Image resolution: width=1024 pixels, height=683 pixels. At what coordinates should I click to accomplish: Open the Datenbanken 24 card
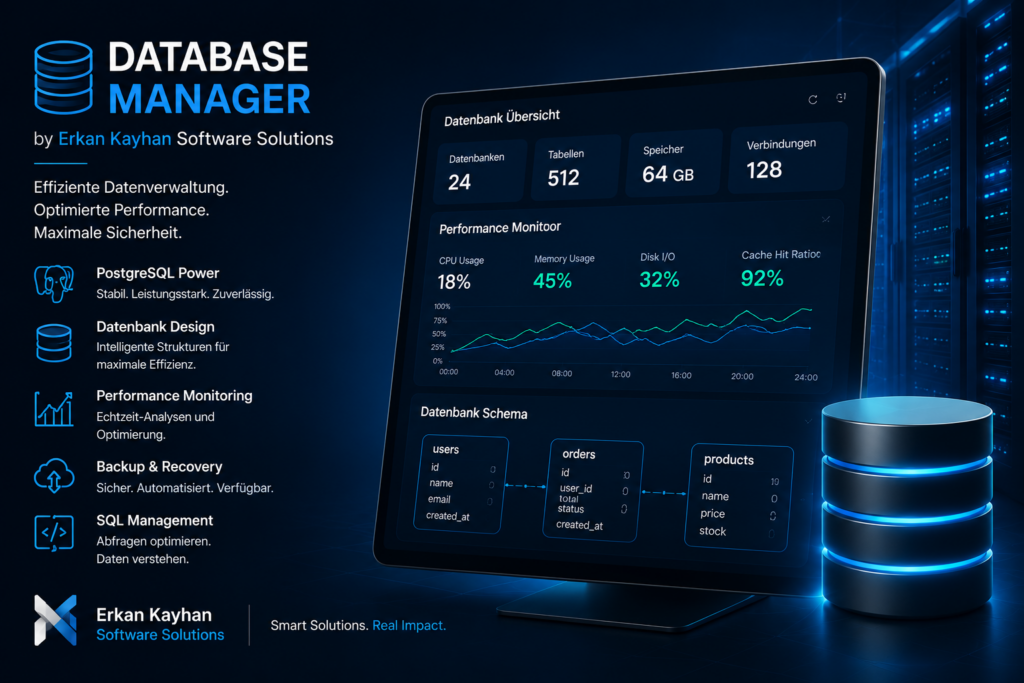pyautogui.click(x=481, y=173)
